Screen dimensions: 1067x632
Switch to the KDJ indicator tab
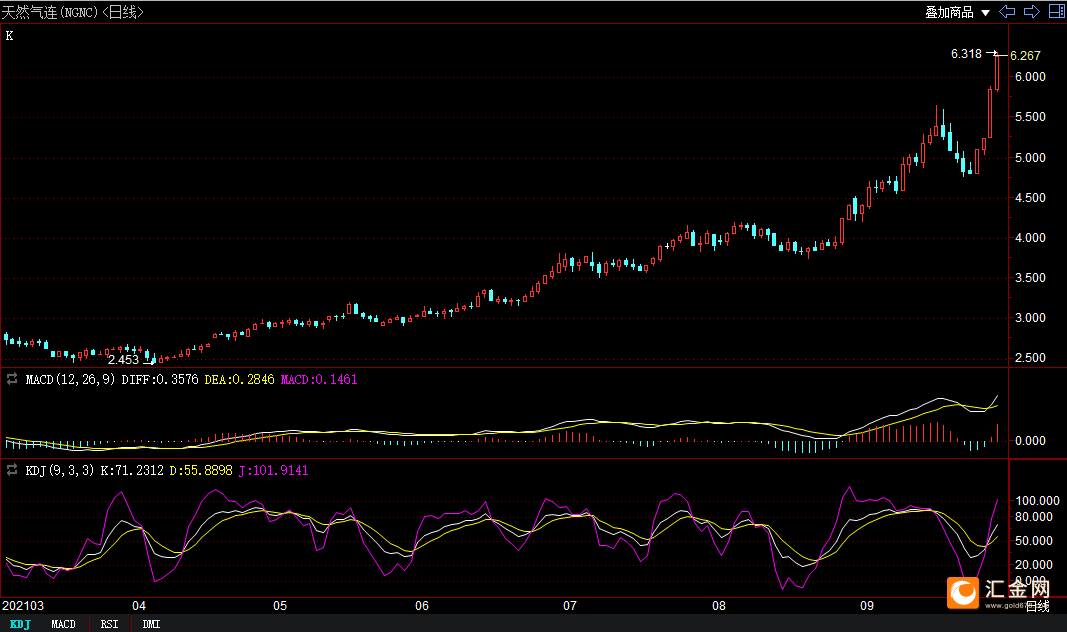pos(20,624)
